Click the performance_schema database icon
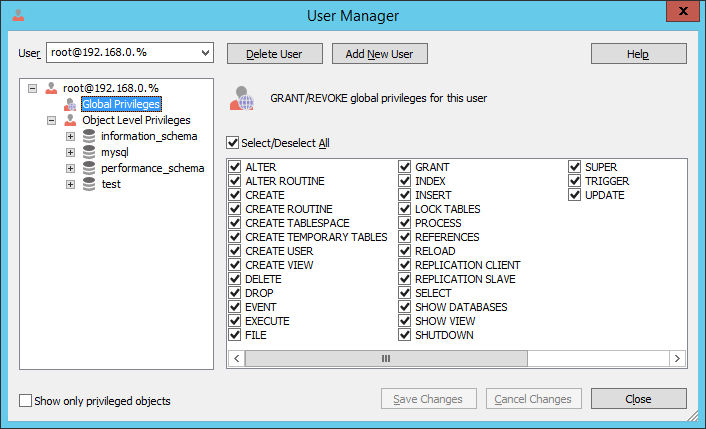Image resolution: width=706 pixels, height=429 pixels. [89, 168]
